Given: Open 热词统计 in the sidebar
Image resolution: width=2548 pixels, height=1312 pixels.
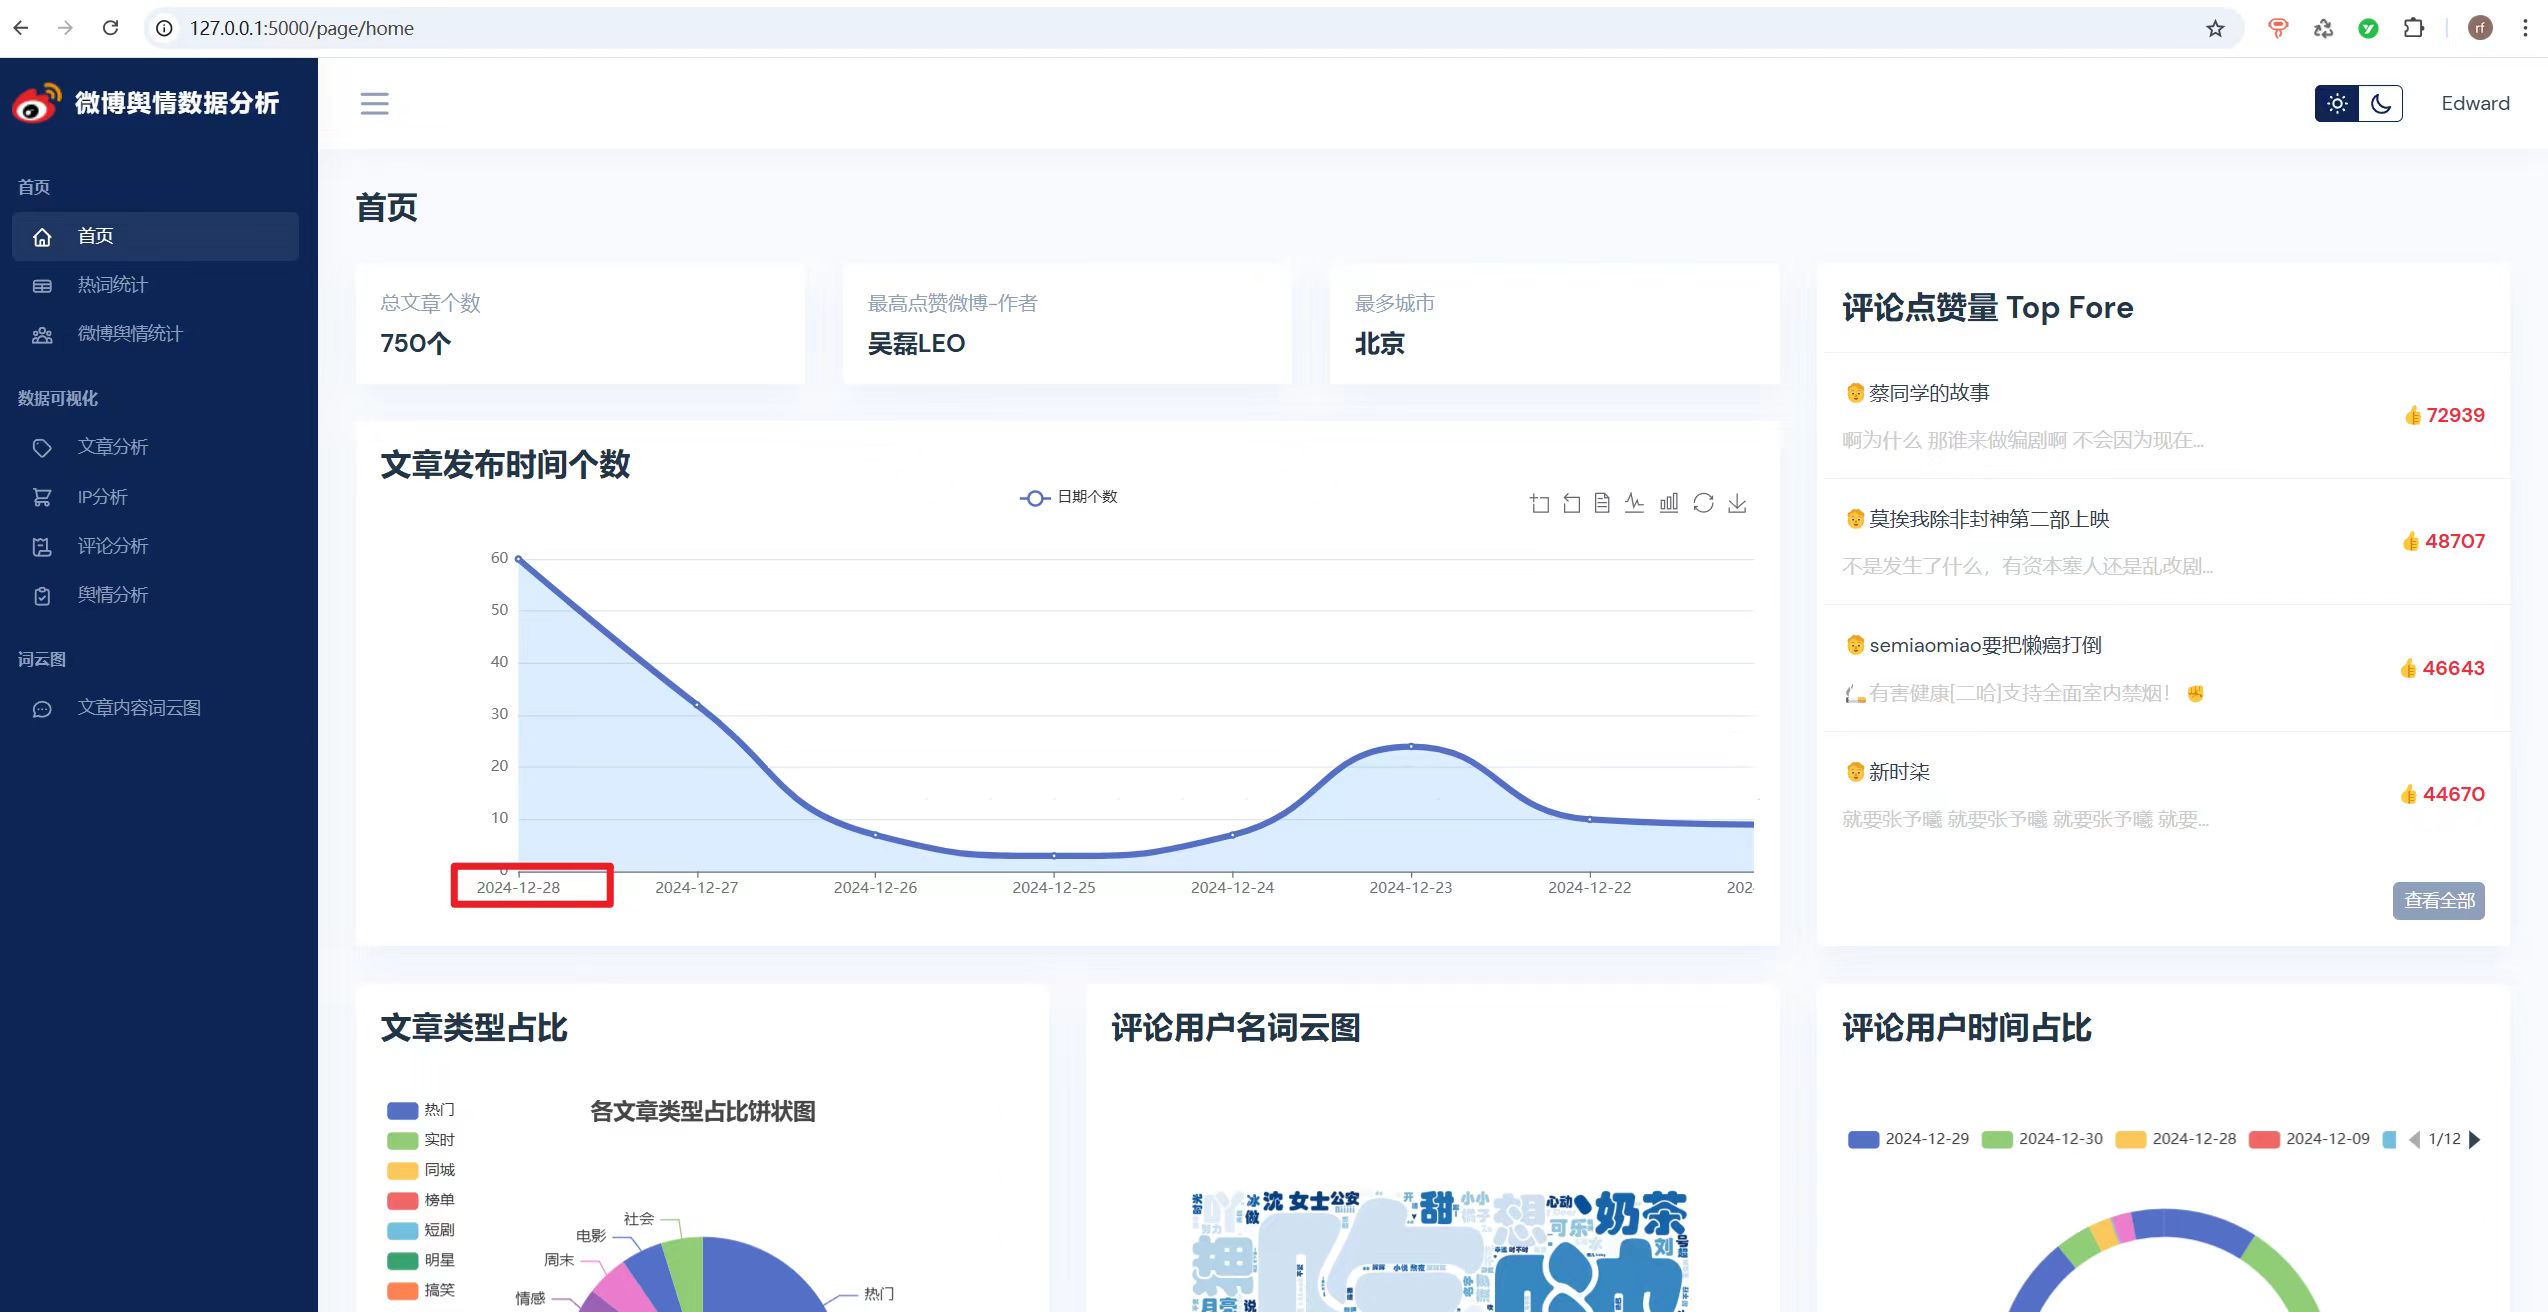Looking at the screenshot, I should point(112,285).
